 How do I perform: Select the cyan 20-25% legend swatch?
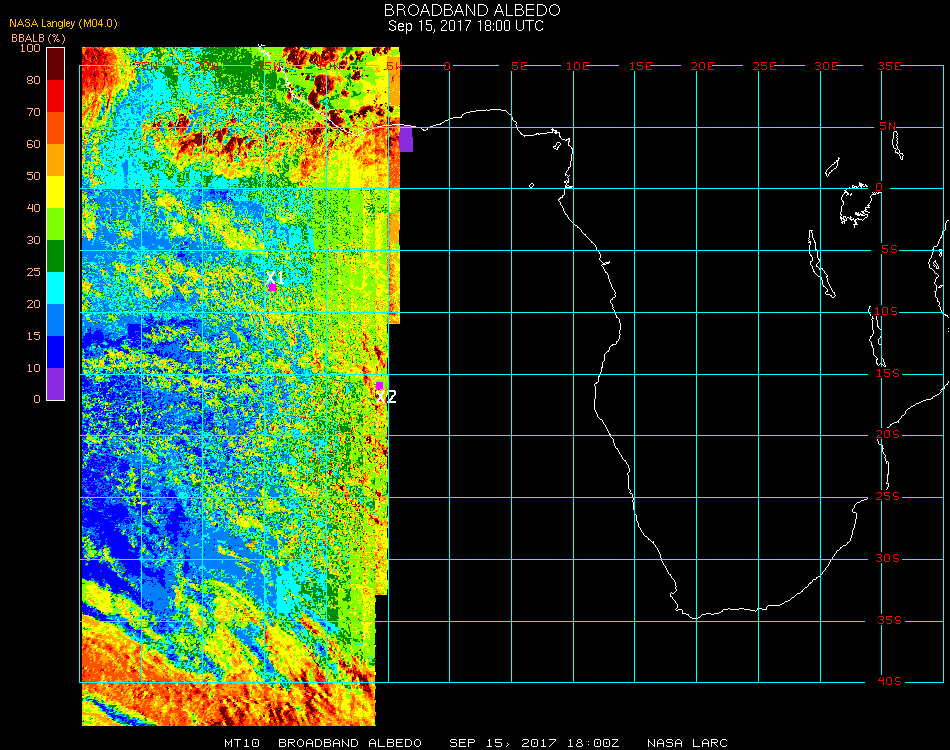(x=56, y=287)
